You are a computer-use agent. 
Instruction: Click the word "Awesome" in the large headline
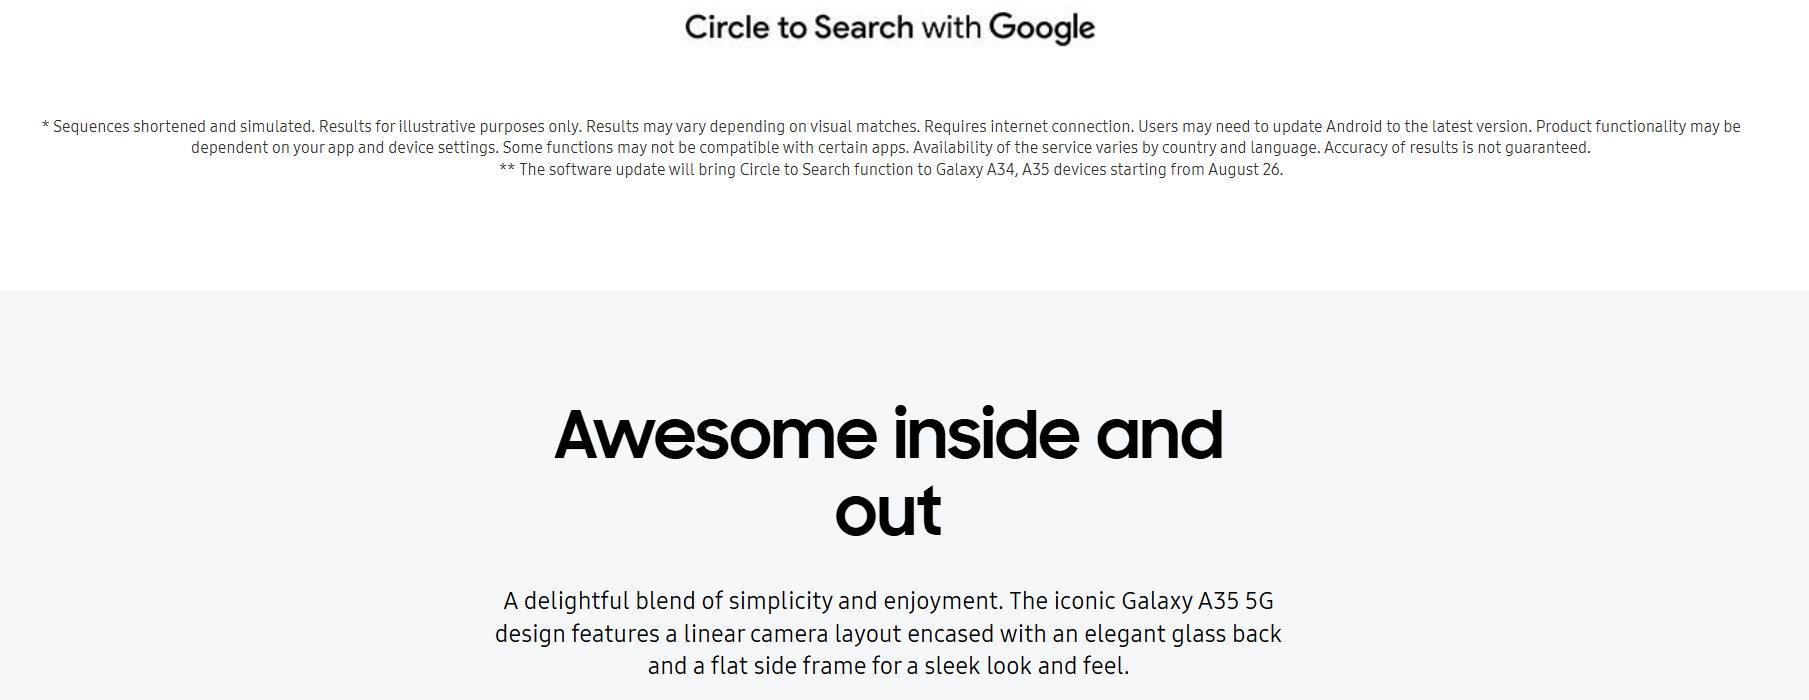pyautogui.click(x=716, y=435)
